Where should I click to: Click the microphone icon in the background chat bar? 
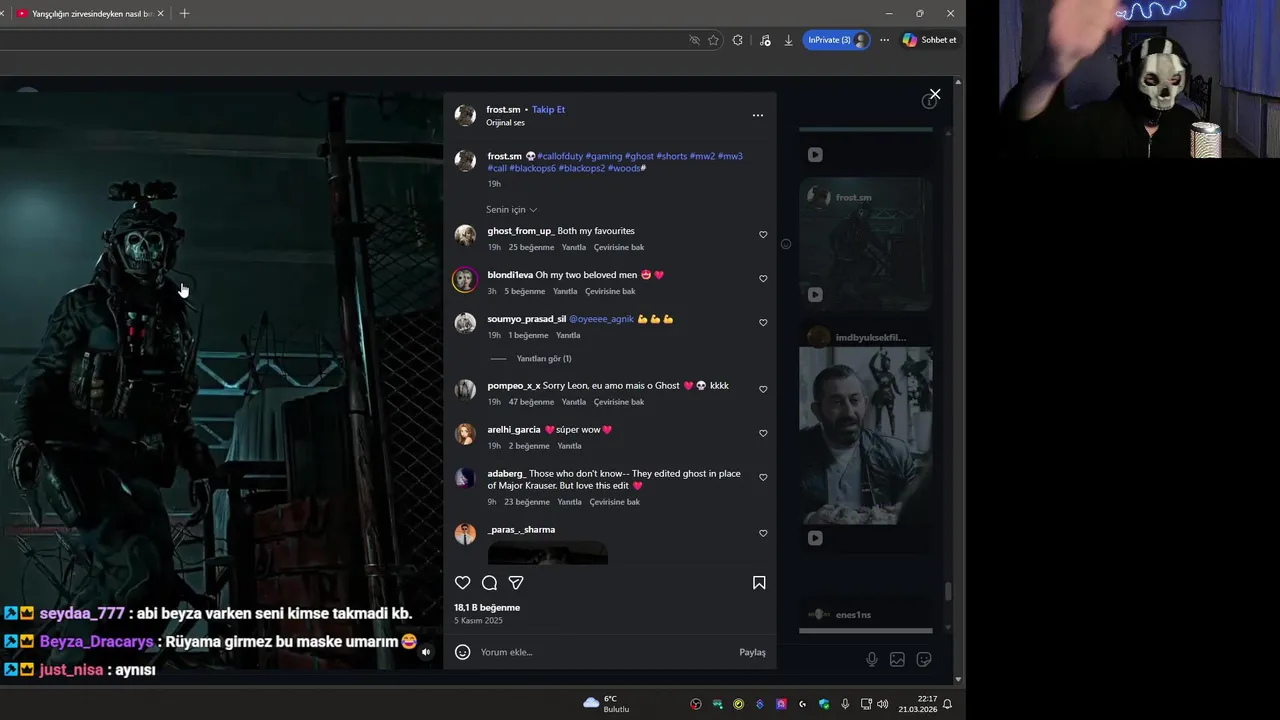(872, 659)
